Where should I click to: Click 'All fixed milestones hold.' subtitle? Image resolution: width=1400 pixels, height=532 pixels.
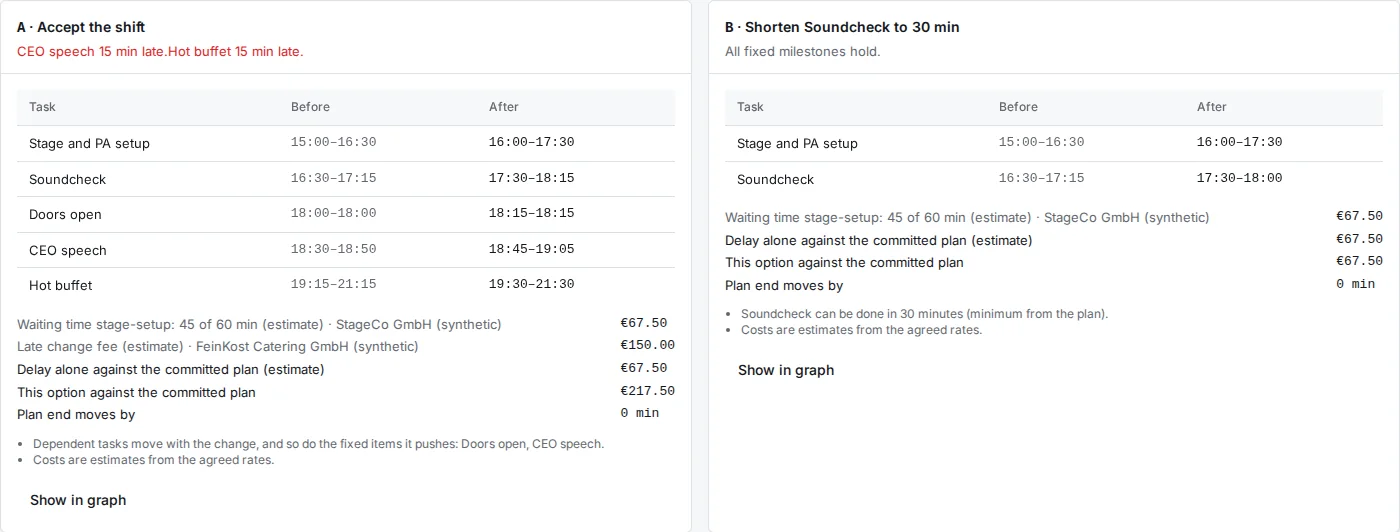point(803,51)
